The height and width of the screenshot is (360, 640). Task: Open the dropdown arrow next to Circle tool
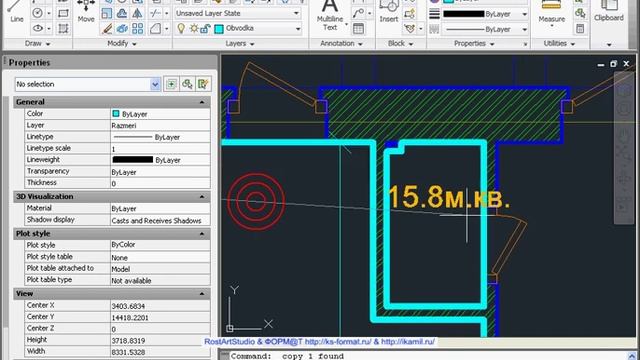click(x=49, y=13)
